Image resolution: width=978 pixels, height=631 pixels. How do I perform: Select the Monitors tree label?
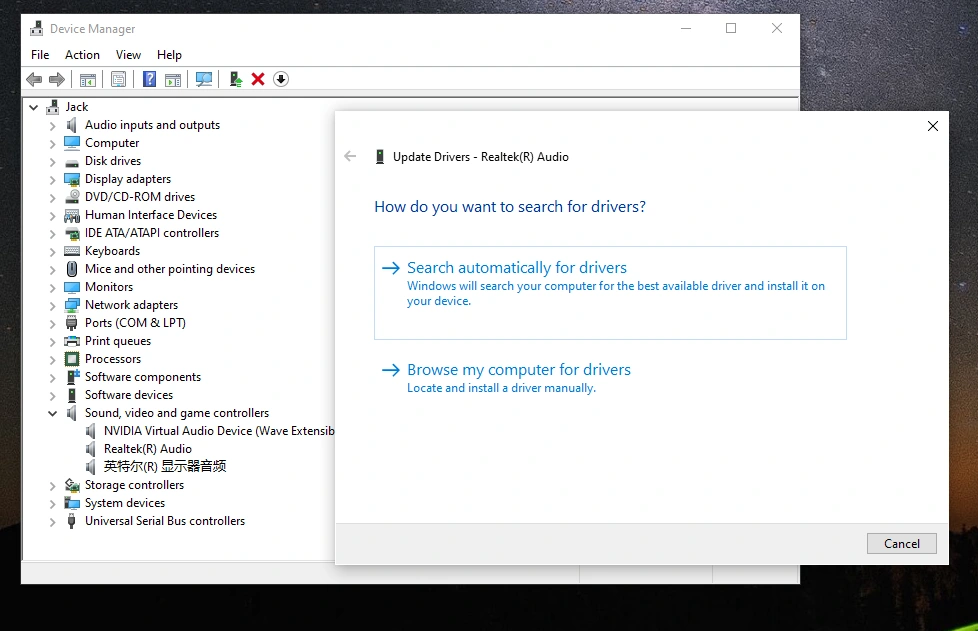point(109,287)
